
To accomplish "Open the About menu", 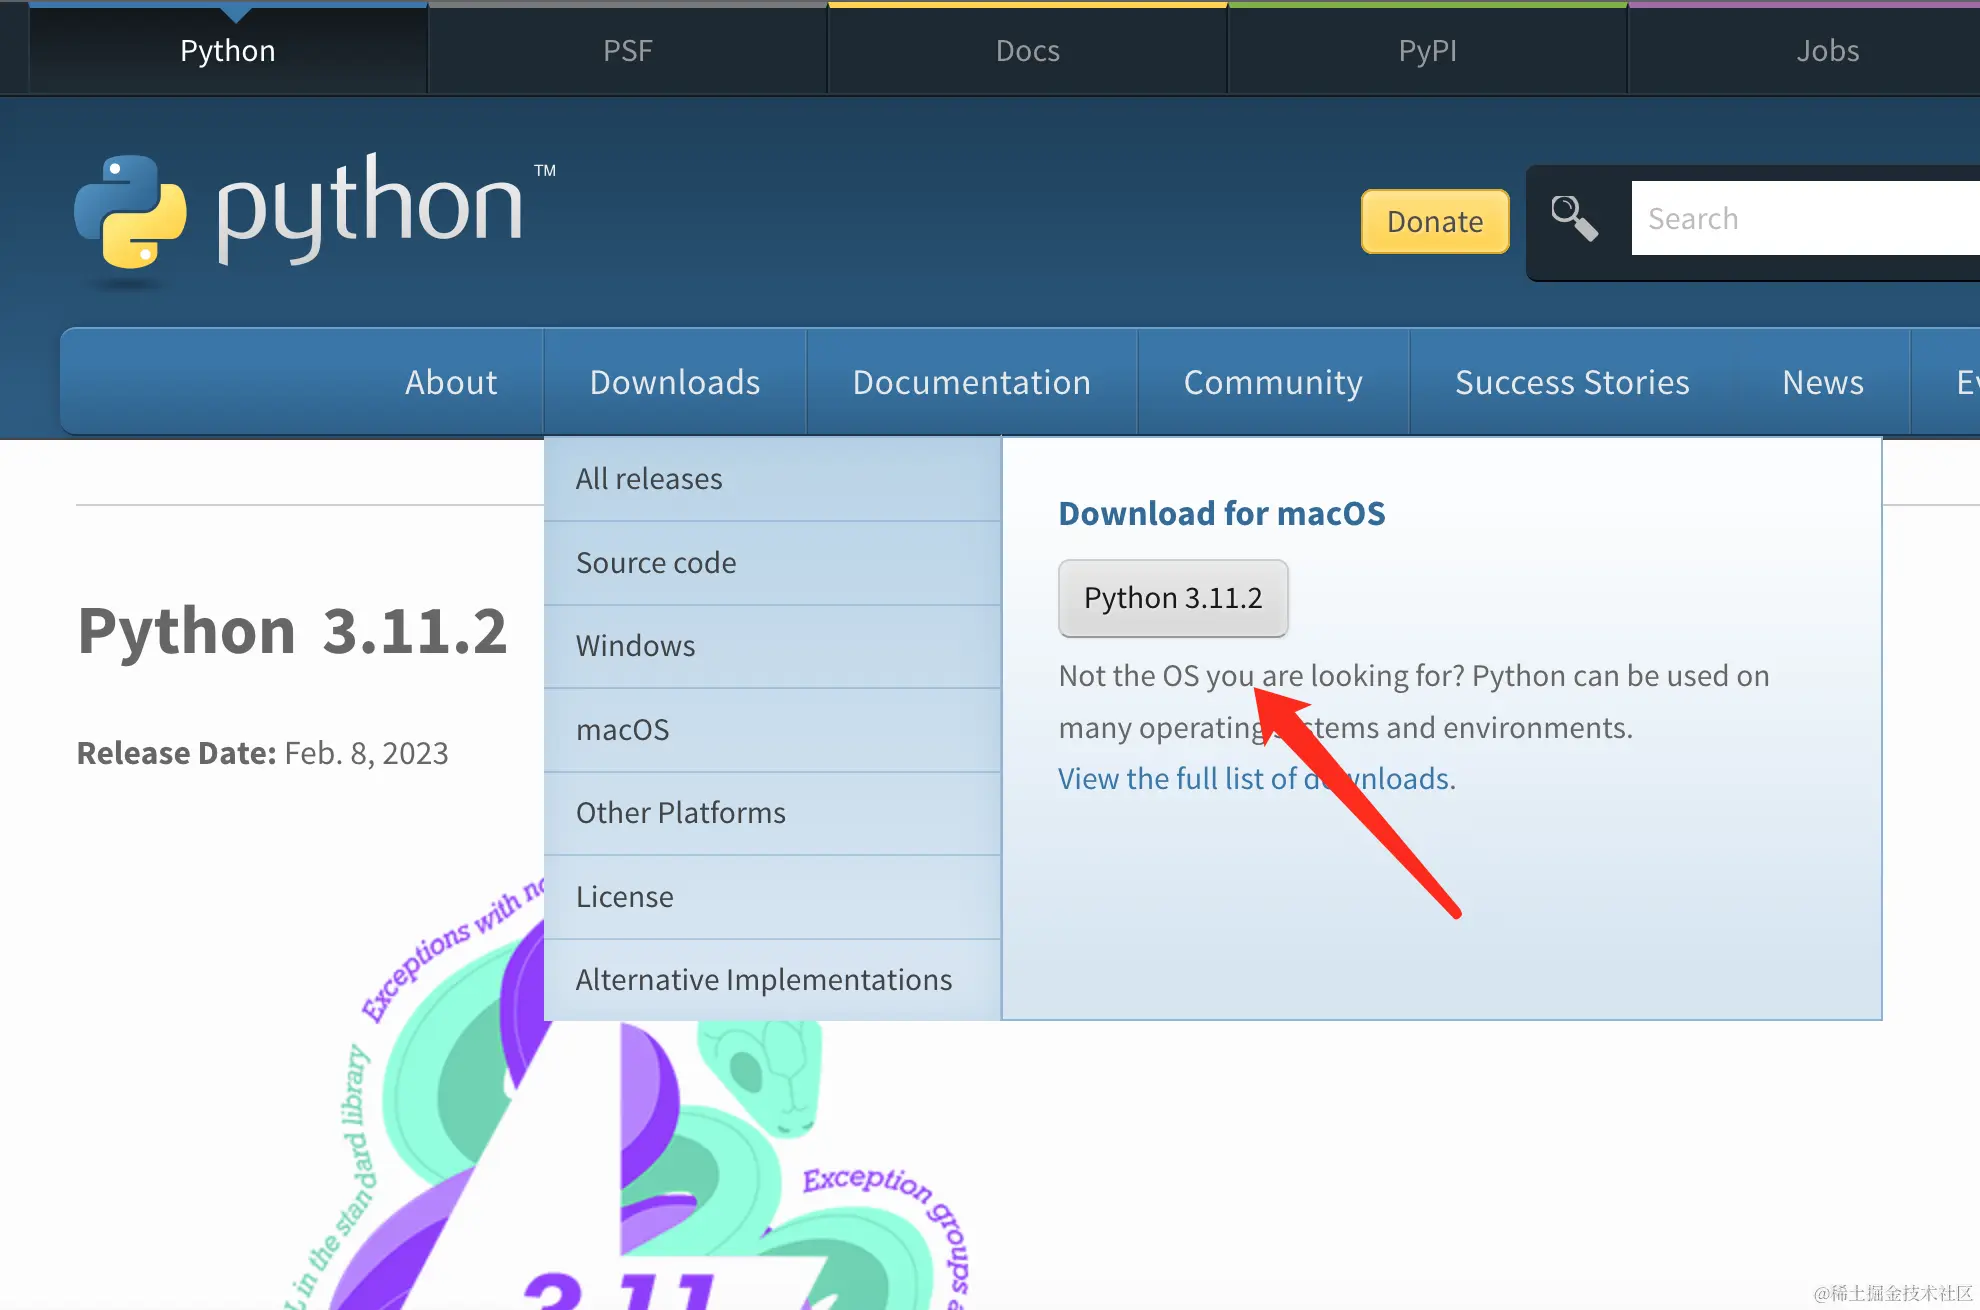I will [451, 382].
